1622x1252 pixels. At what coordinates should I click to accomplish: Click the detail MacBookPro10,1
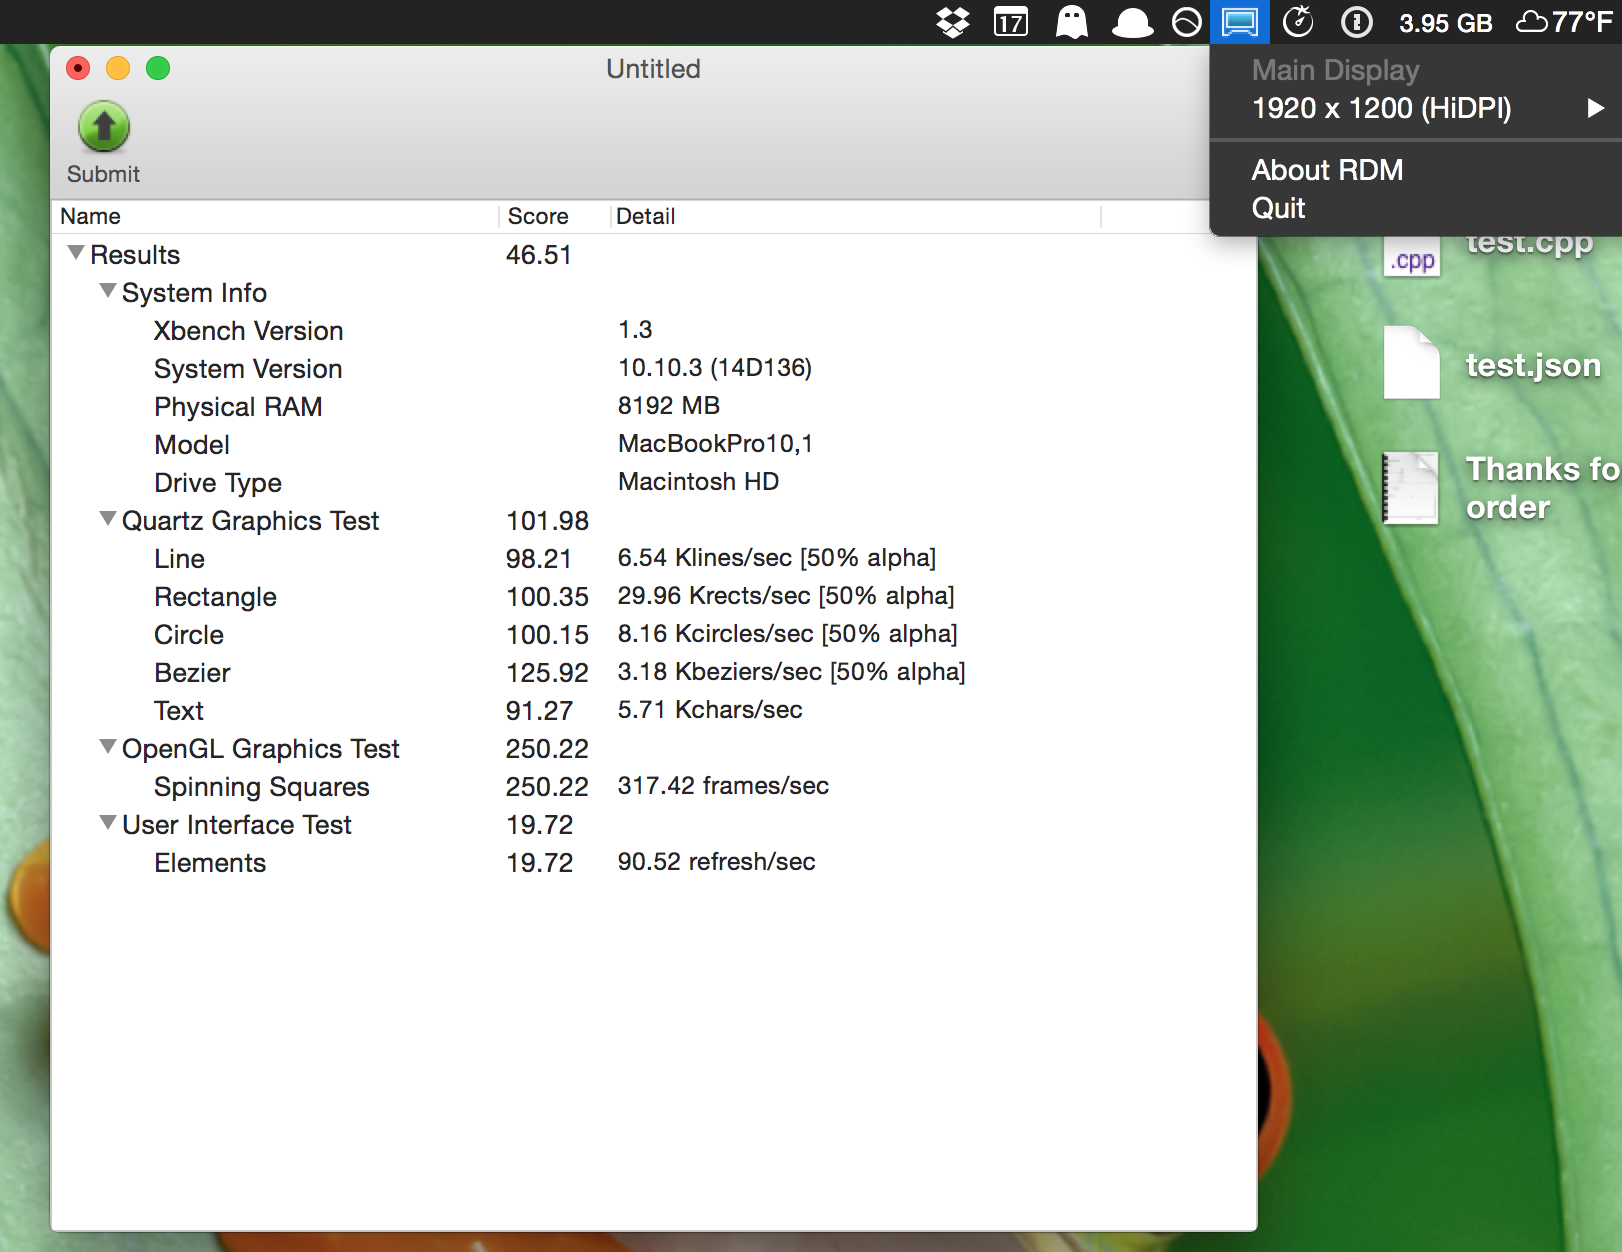pos(716,444)
